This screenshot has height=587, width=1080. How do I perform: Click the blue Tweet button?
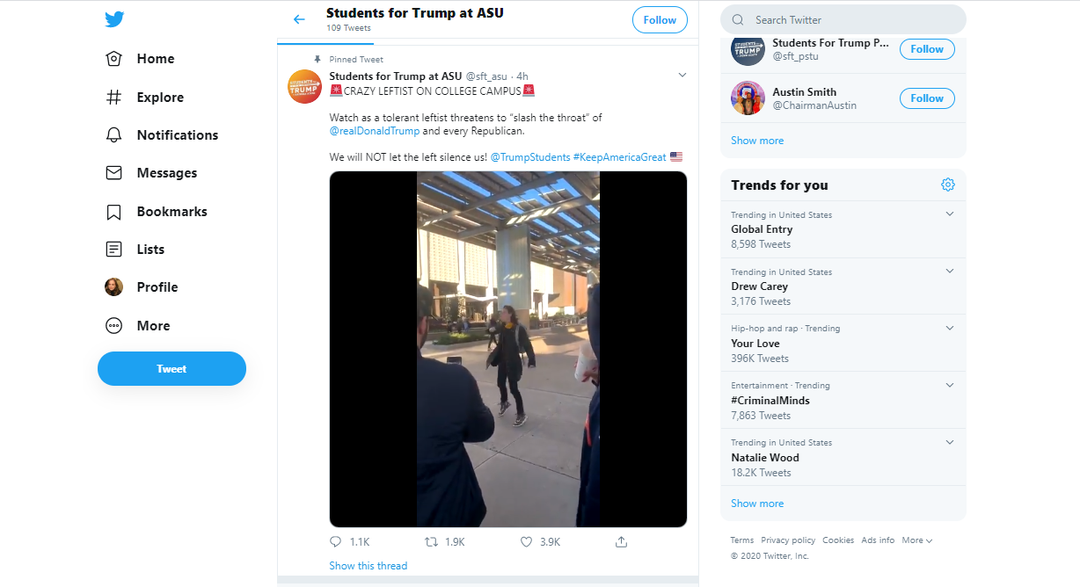click(172, 369)
